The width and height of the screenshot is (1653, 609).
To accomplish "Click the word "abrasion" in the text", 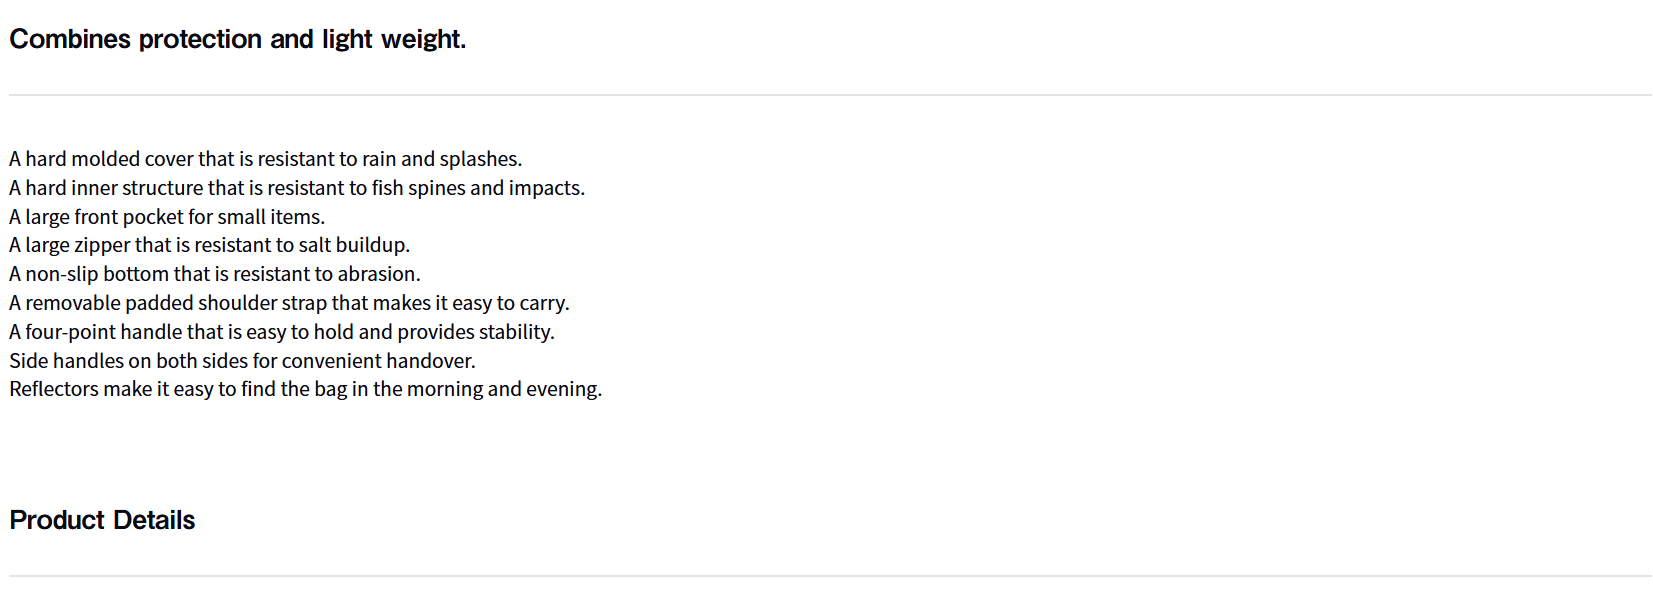I will pos(378,274).
